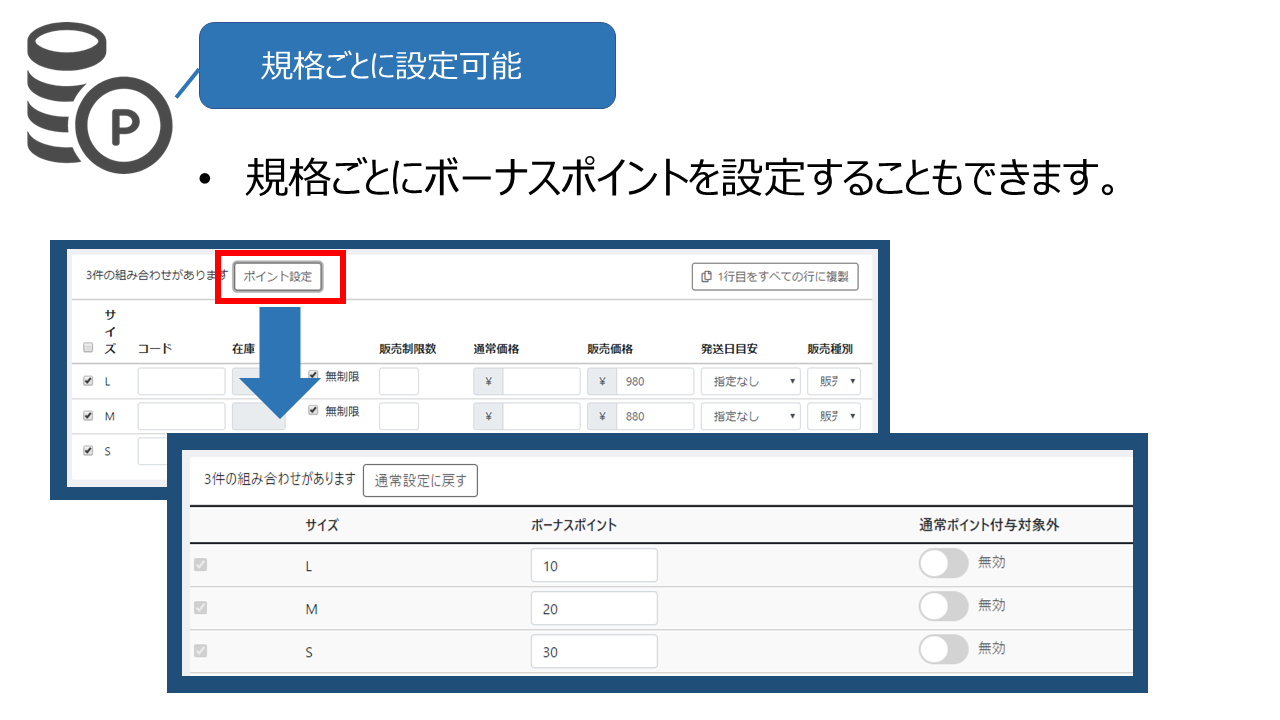Click the コード input for size L
This screenshot has height=720, width=1280.
click(x=181, y=381)
